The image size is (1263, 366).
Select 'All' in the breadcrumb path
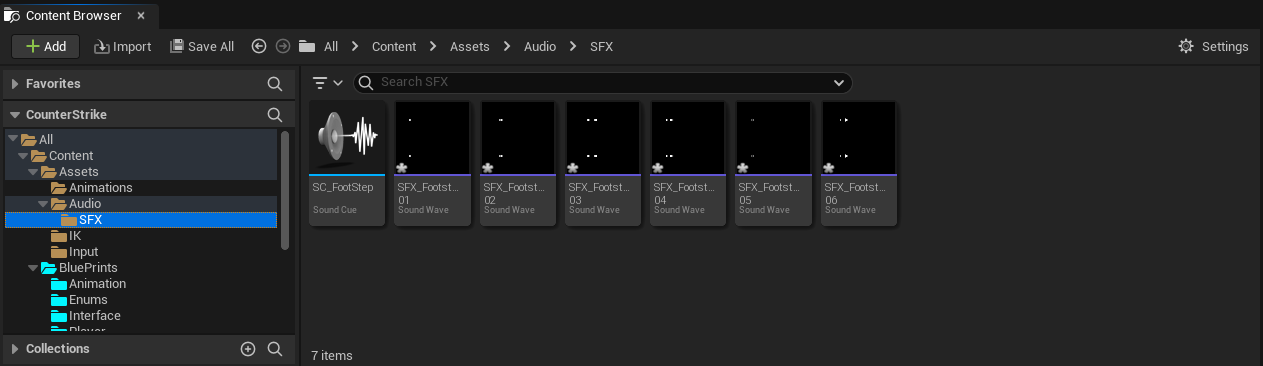point(331,46)
